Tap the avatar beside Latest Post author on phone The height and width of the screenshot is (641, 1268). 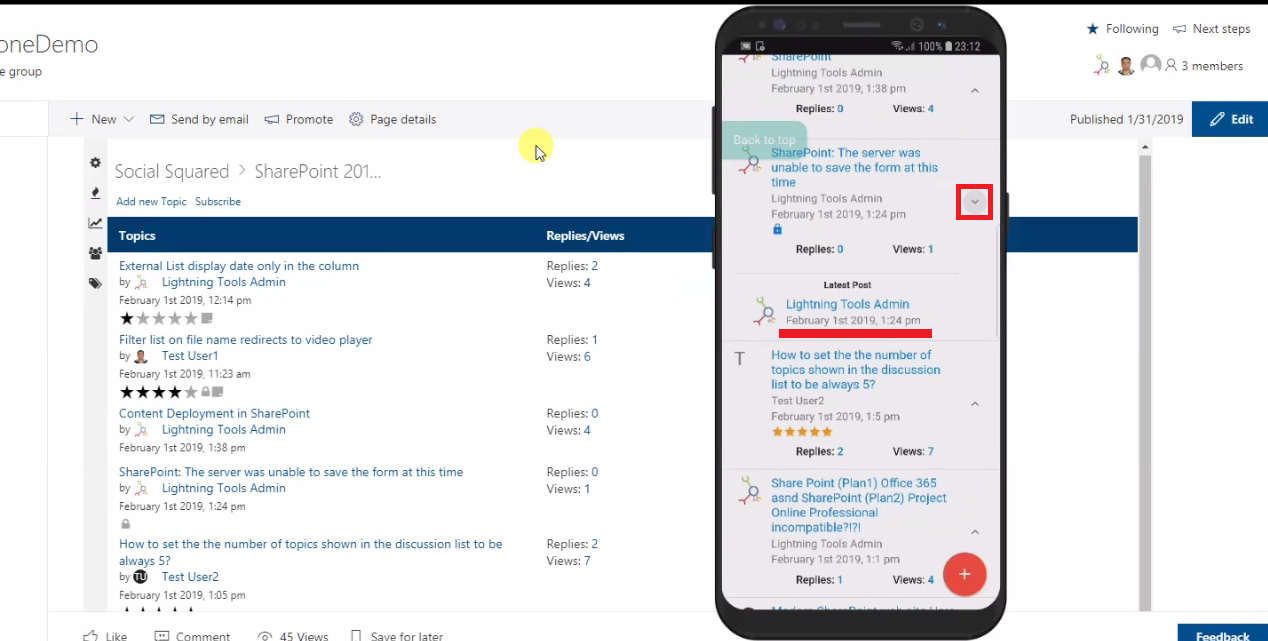click(x=765, y=311)
